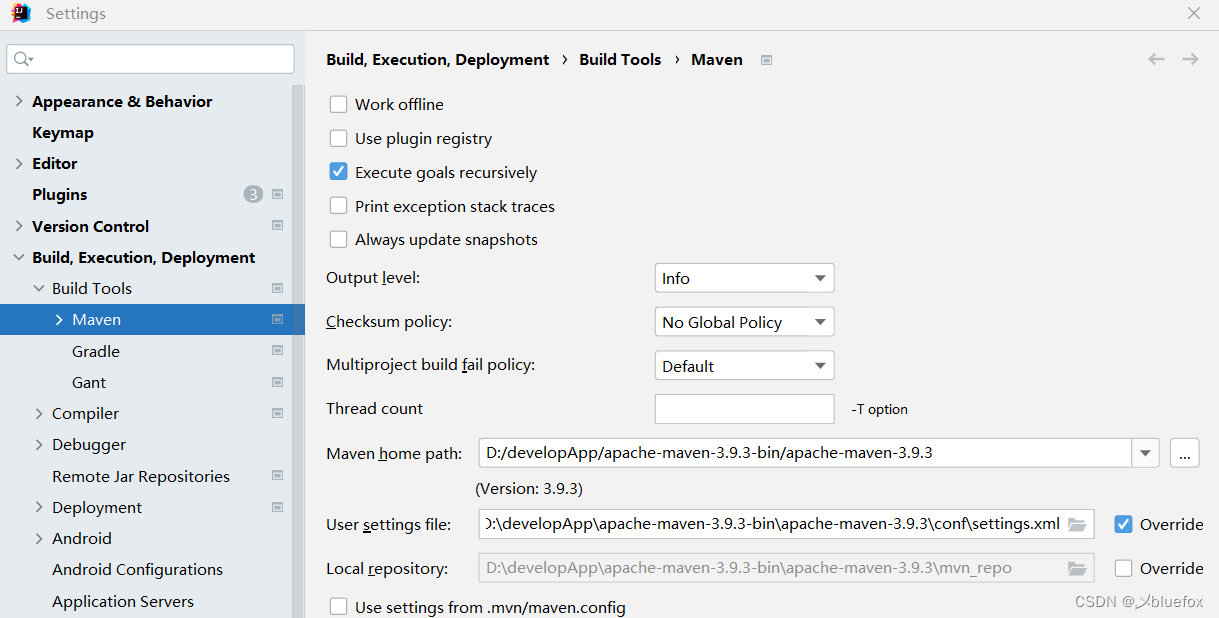Viewport: 1219px width, 618px height.
Task: Click the Maven breadcrumb label
Action: coord(717,59)
